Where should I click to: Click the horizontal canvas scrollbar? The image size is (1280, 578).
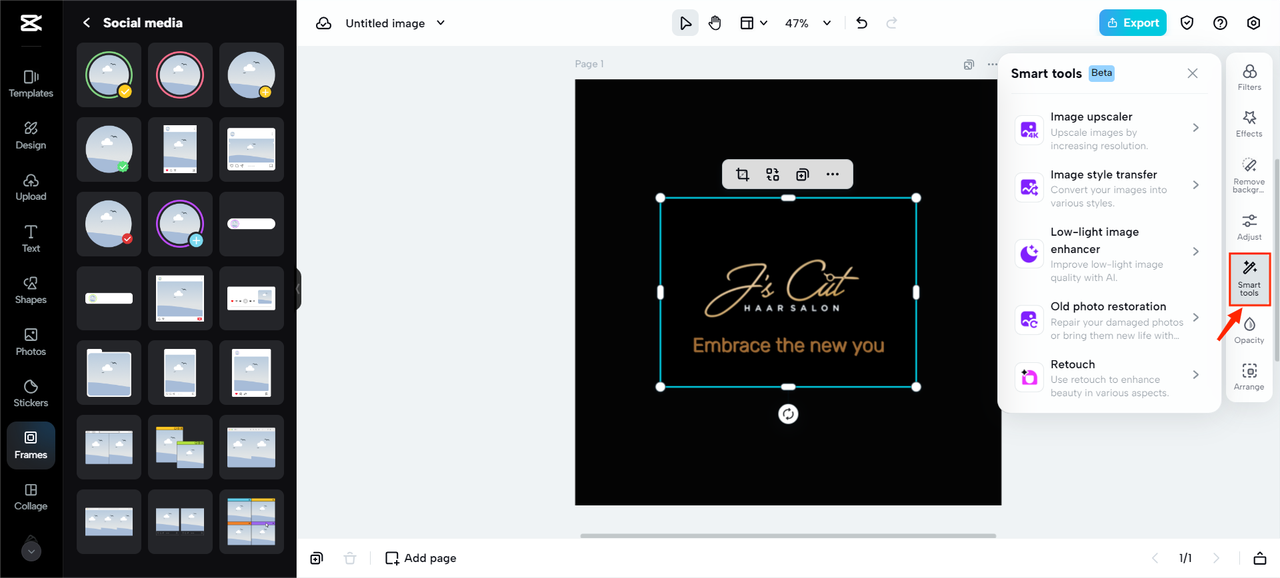788,536
